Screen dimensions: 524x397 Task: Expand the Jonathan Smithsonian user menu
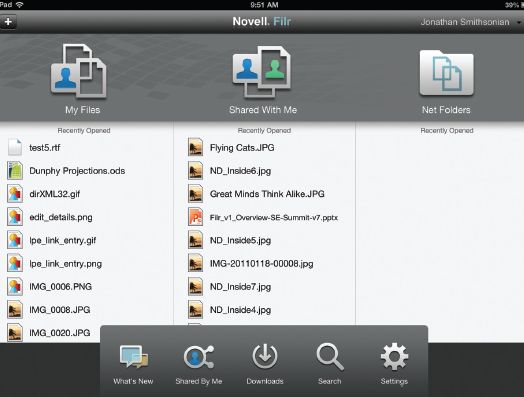tap(471, 22)
